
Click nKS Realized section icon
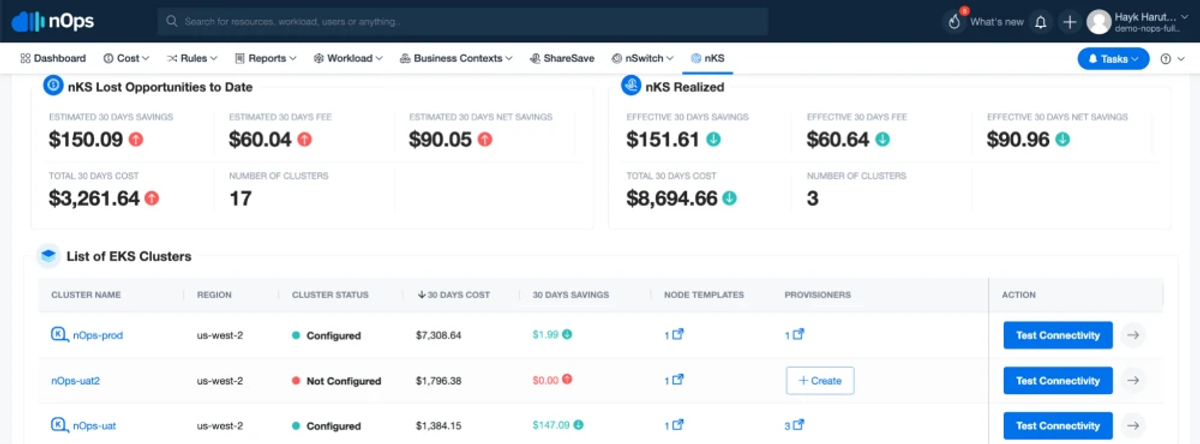[631, 86]
